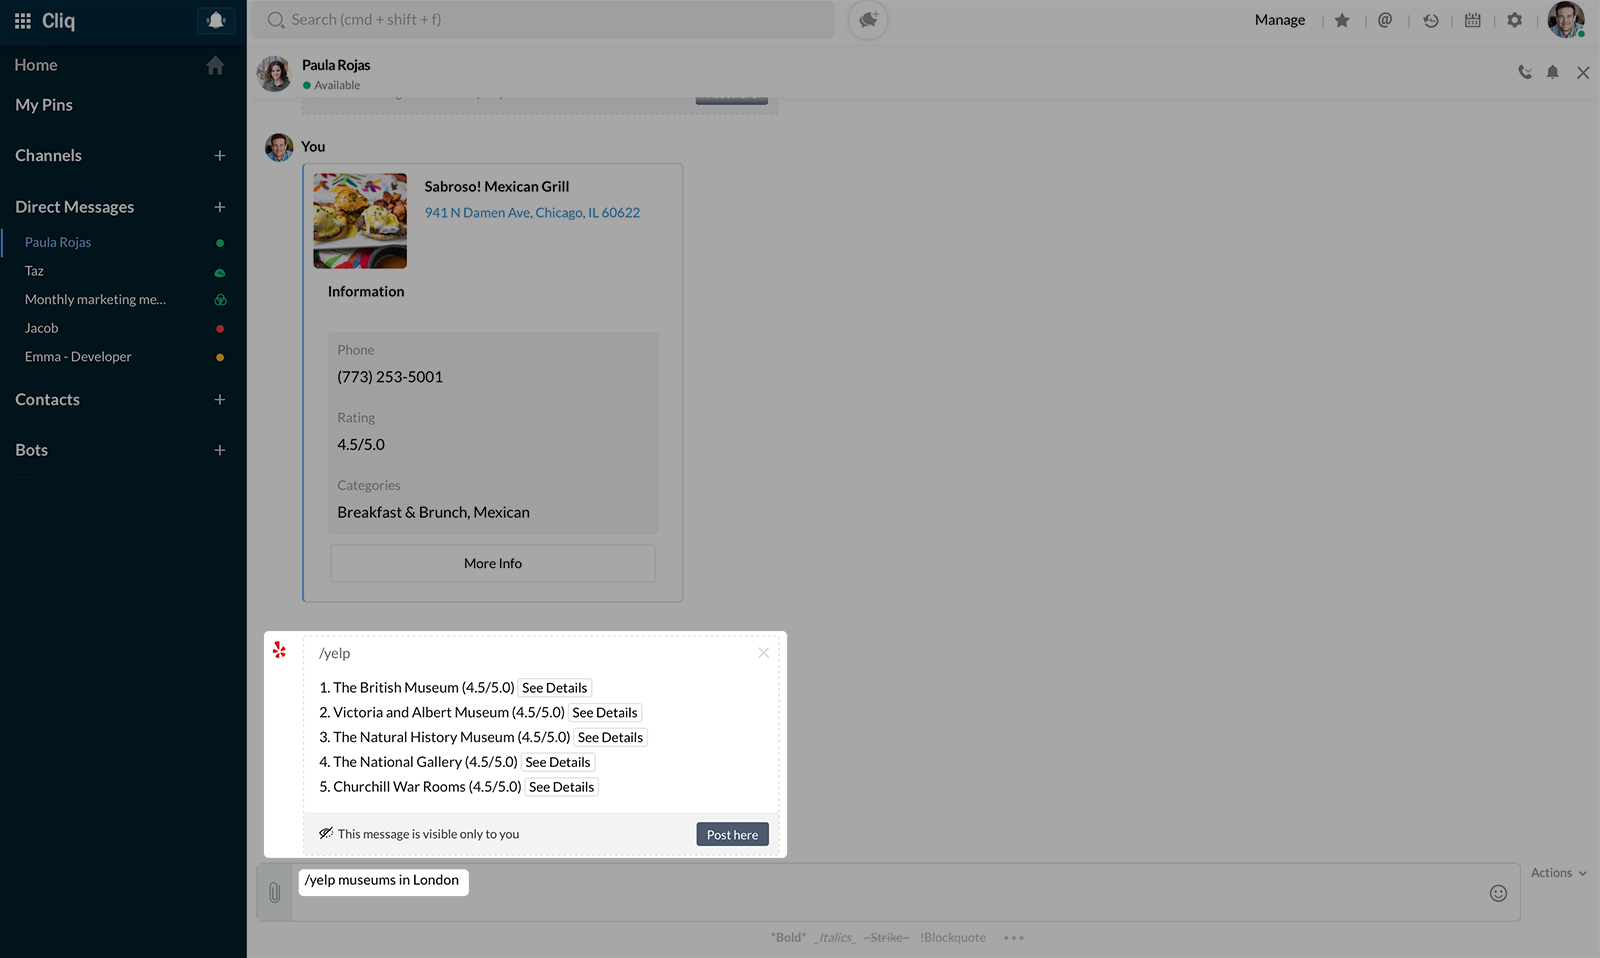Start a call with Paula Rojas
This screenshot has width=1600, height=958.
point(1525,72)
